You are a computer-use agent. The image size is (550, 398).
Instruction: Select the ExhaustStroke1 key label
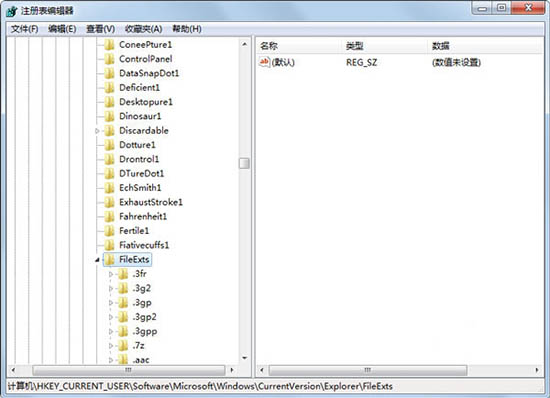coord(151,202)
